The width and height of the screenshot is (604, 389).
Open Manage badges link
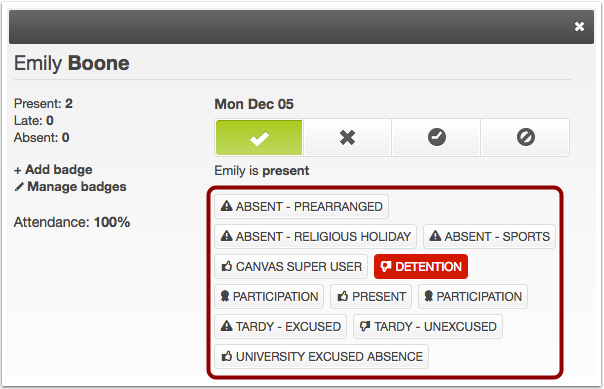click(x=70, y=187)
